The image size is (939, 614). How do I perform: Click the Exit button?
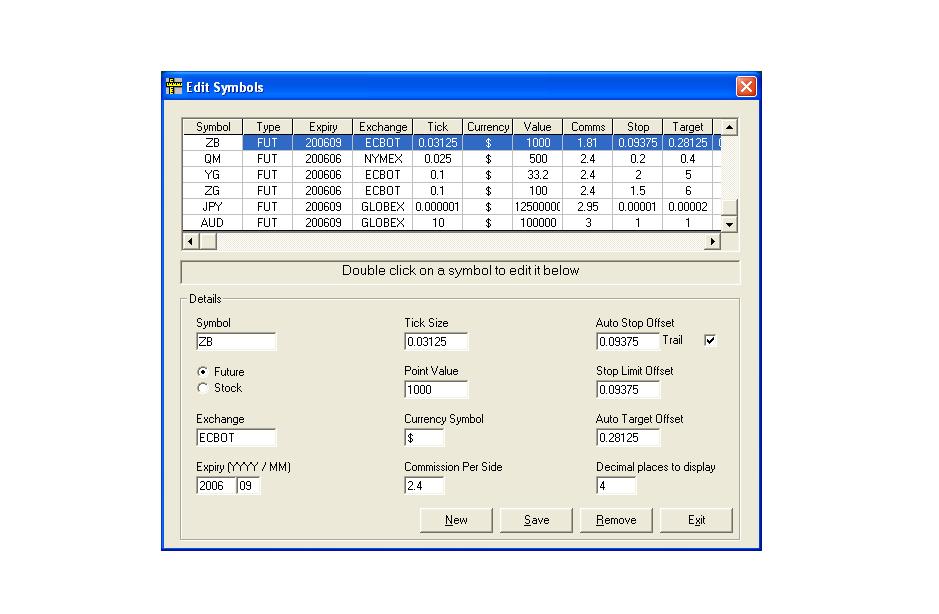[696, 520]
